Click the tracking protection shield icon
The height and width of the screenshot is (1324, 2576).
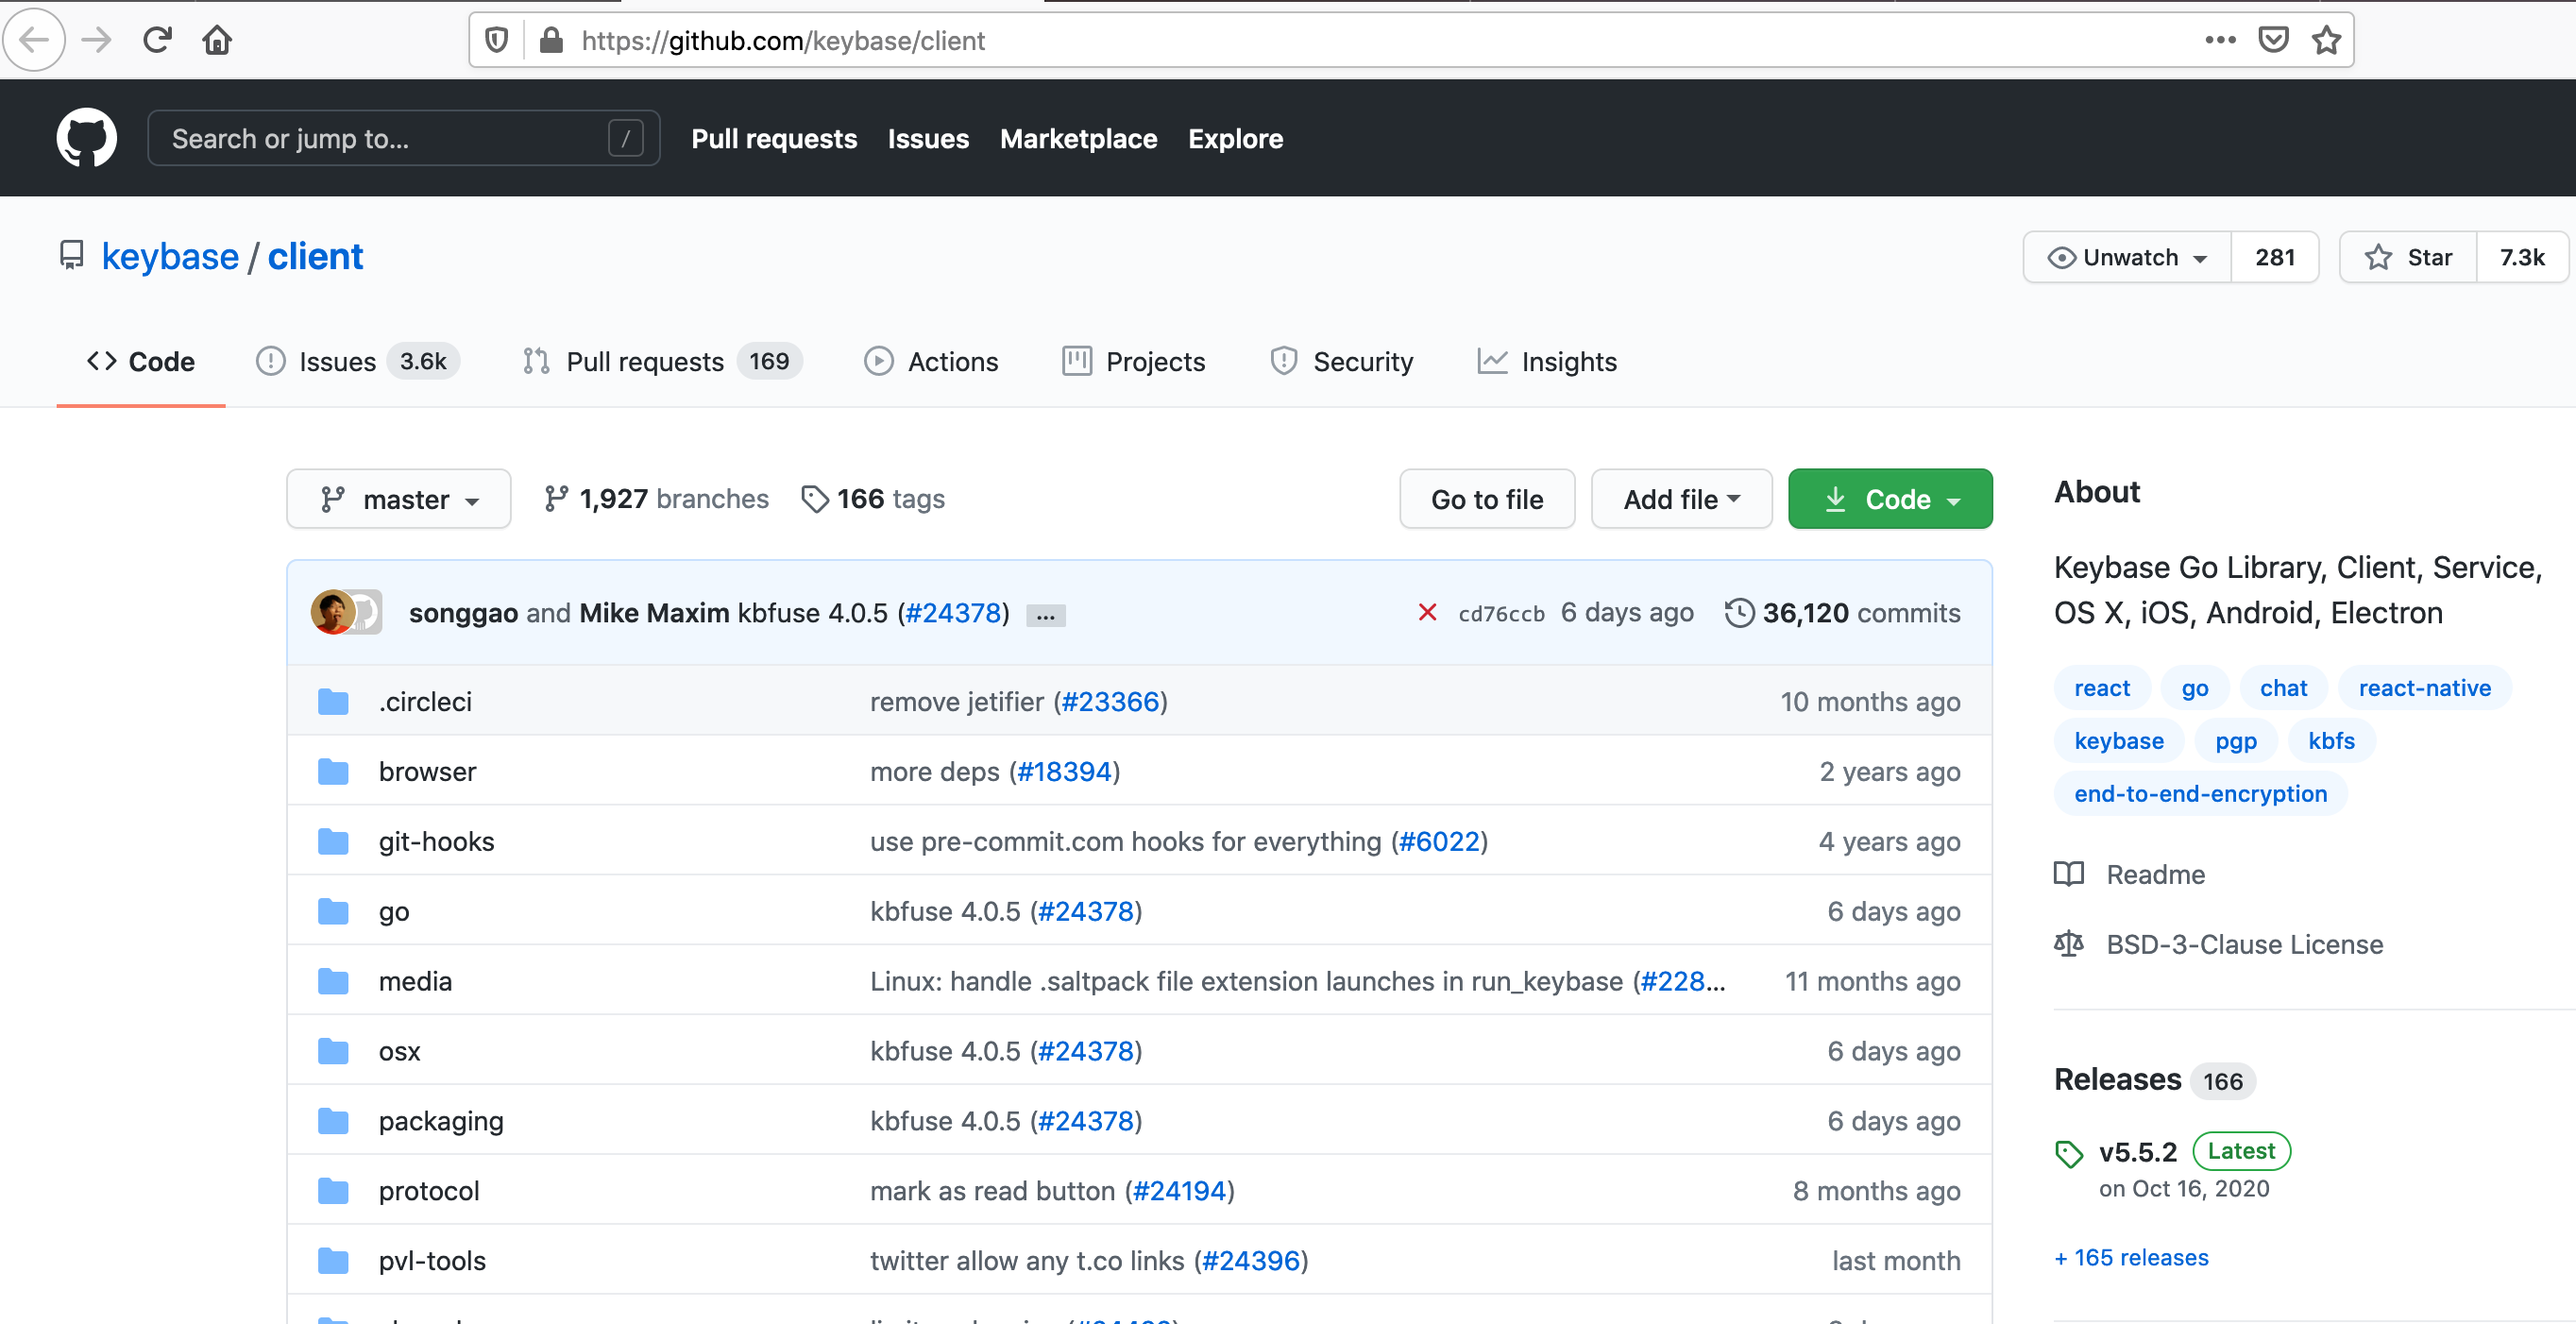coord(496,40)
